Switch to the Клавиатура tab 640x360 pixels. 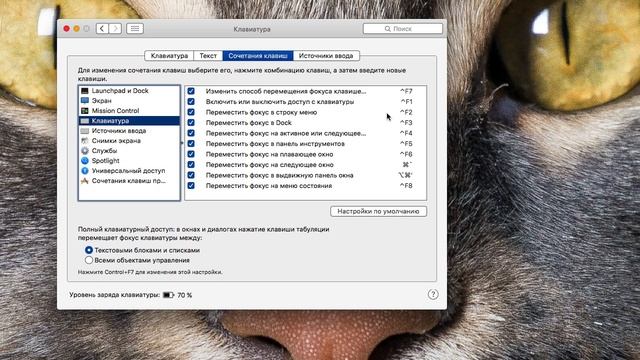pos(169,56)
